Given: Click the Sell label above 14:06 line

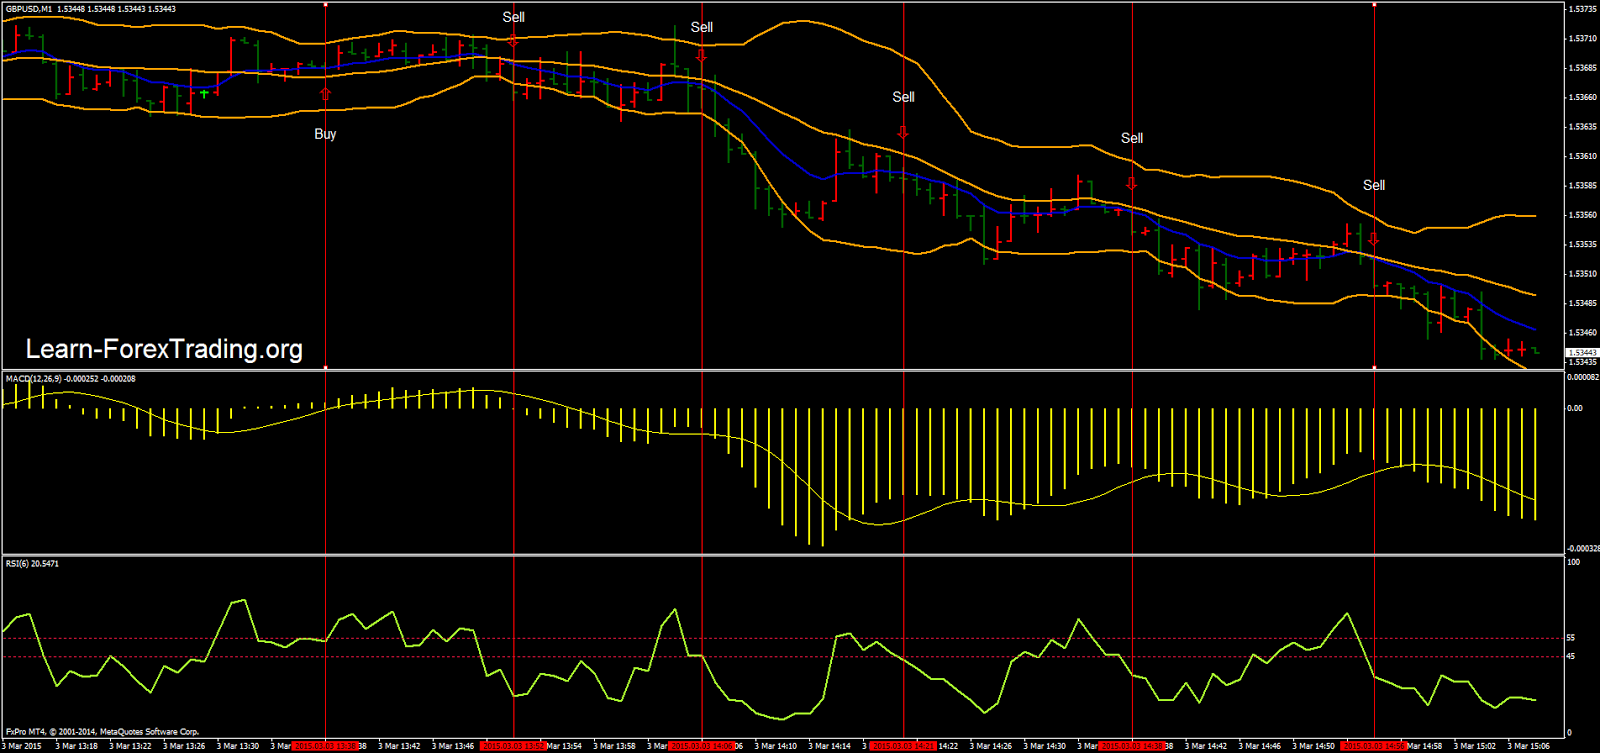Looking at the screenshot, I should (702, 27).
